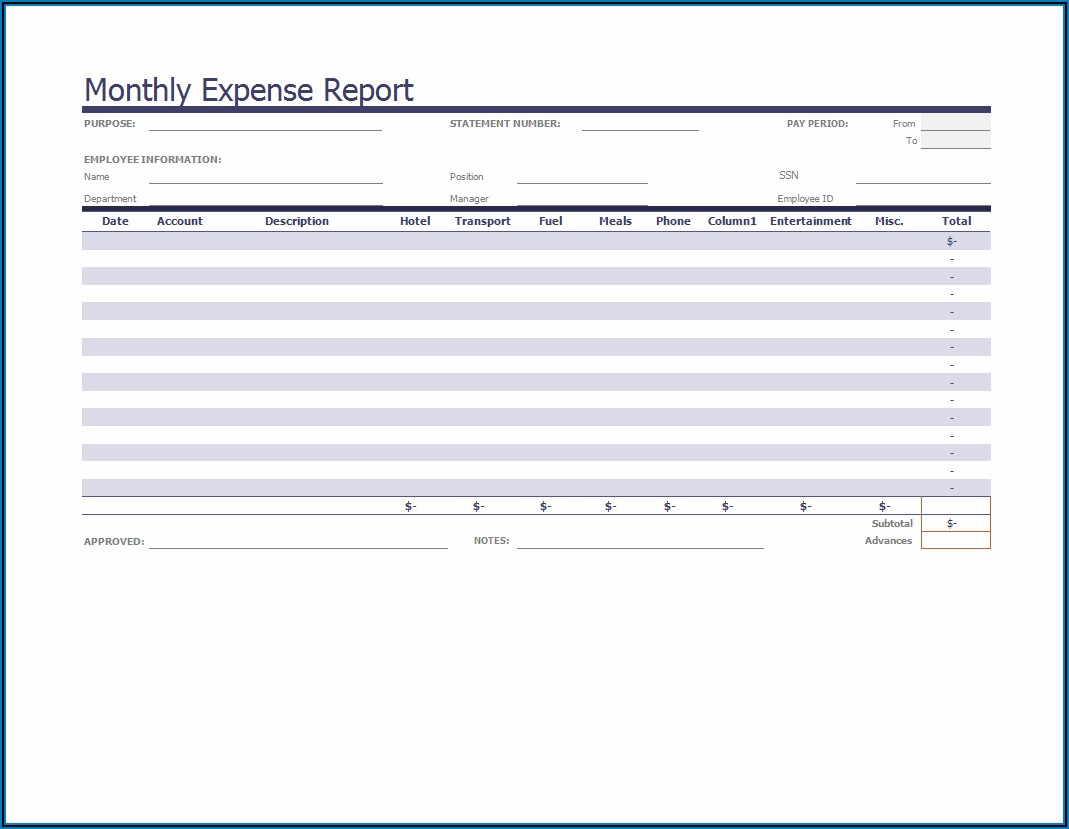The width and height of the screenshot is (1069, 829).
Task: Select the Statement Number field
Action: click(x=640, y=124)
